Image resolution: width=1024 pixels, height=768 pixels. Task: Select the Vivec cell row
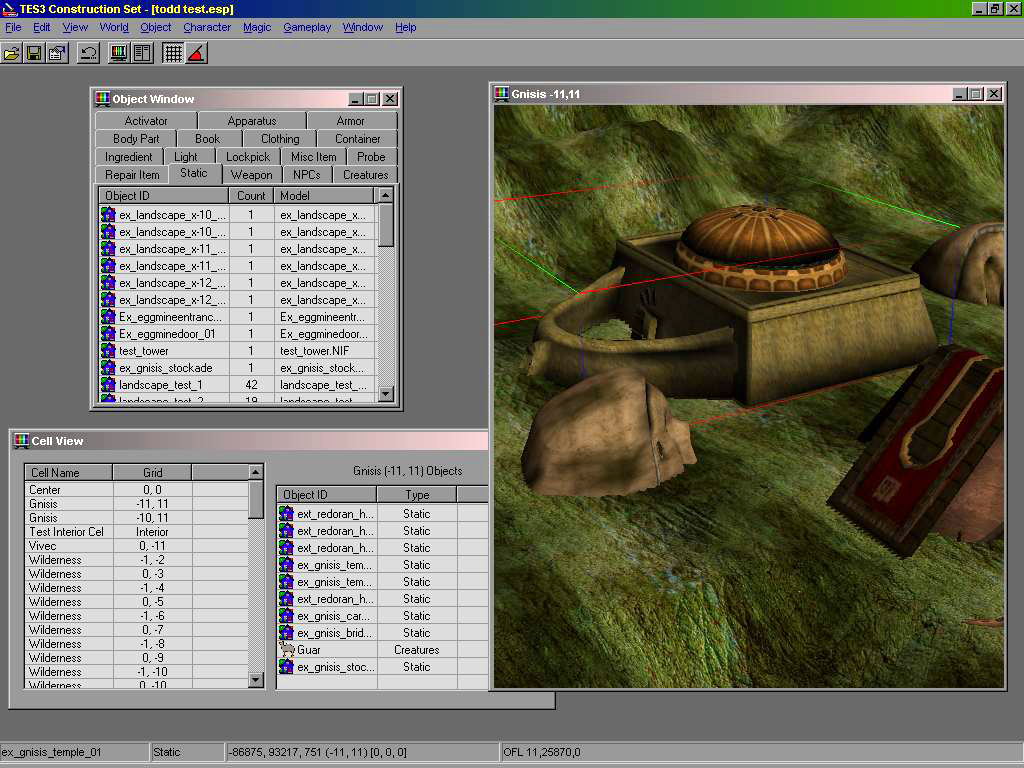tap(136, 546)
